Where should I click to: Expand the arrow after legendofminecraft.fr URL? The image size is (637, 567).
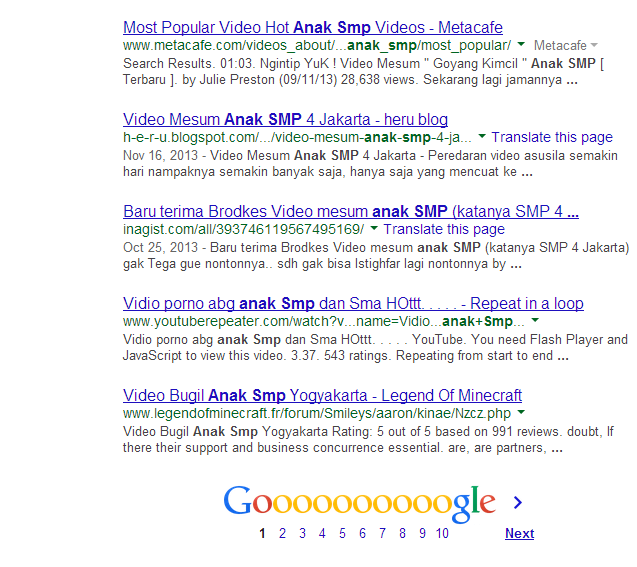click(x=521, y=412)
